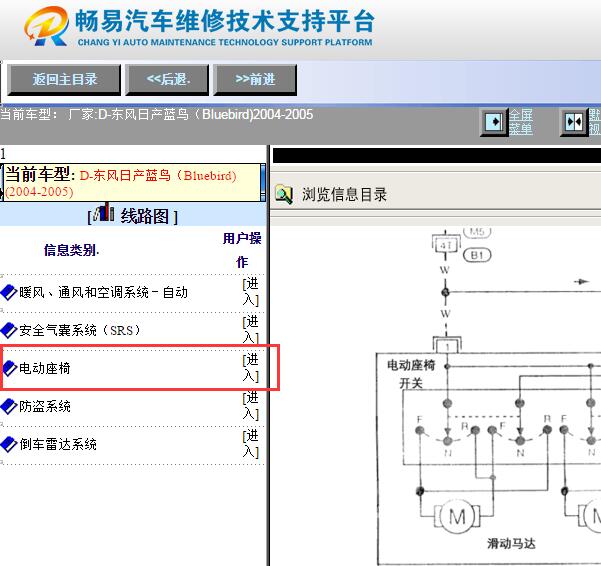Viewport: 601px width, 566px height.
Task: Select 安全气囊系统（SRS） entry
Action: pos(79,330)
